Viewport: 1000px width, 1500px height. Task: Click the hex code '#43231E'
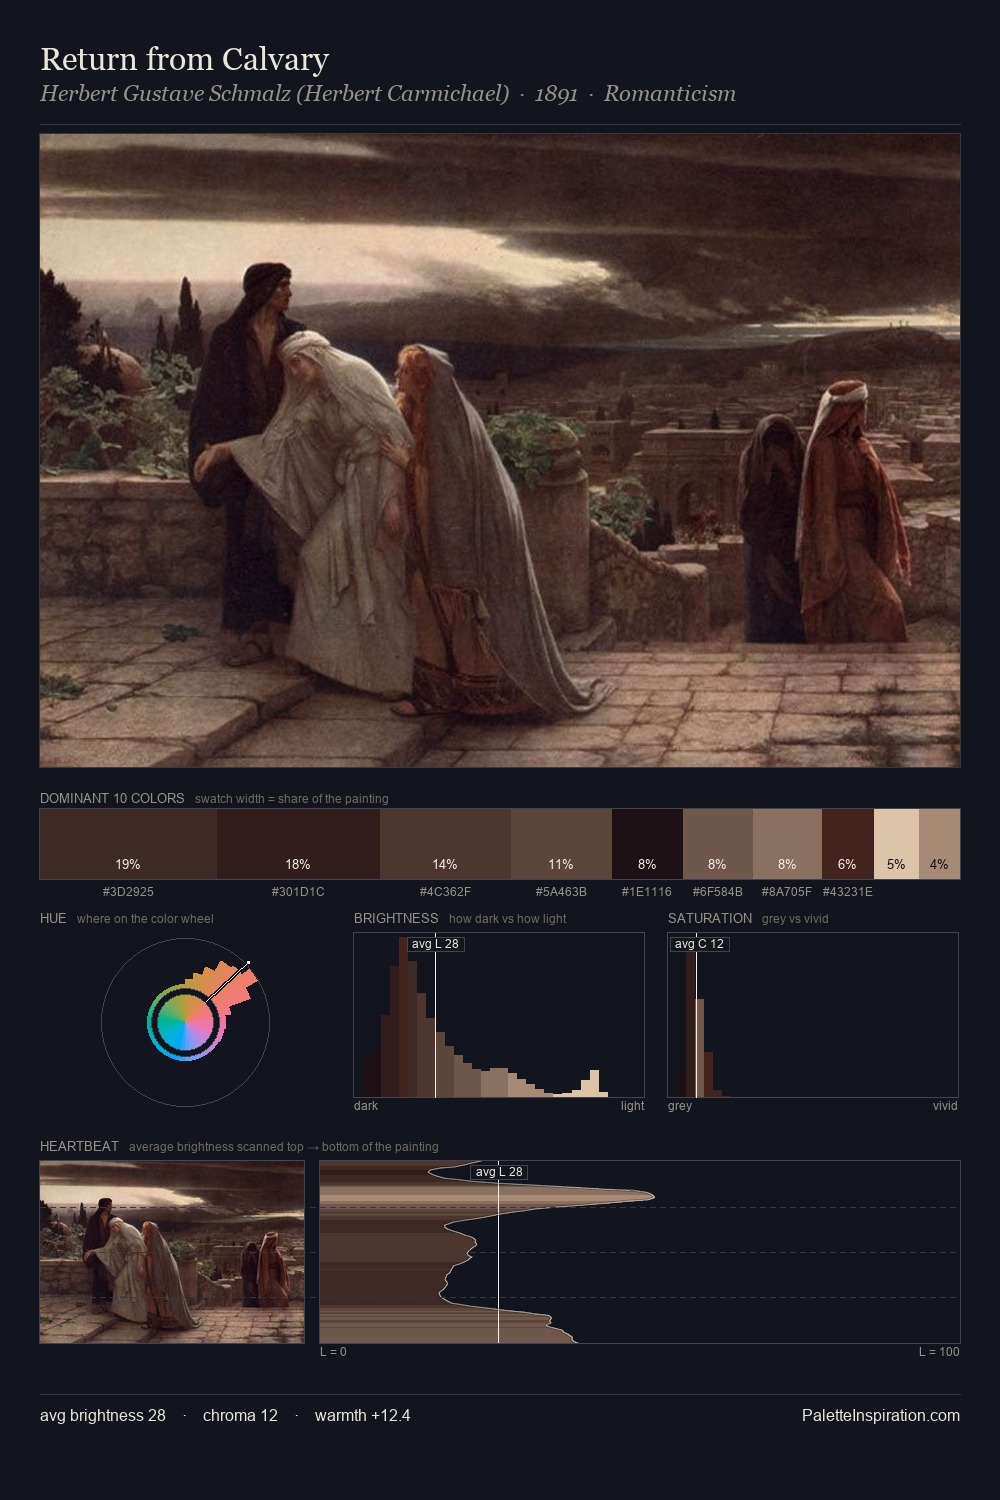[848, 891]
